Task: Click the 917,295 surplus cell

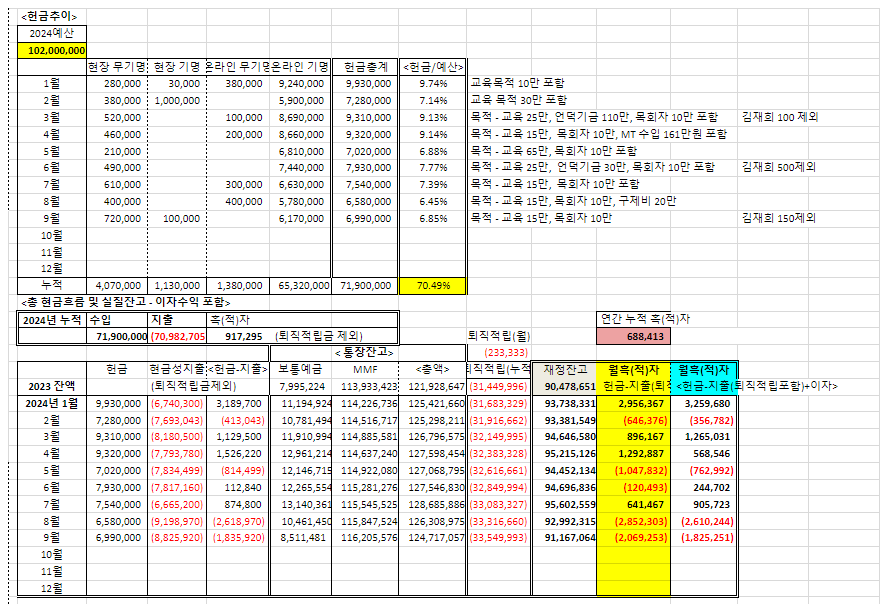Action: (x=238, y=336)
